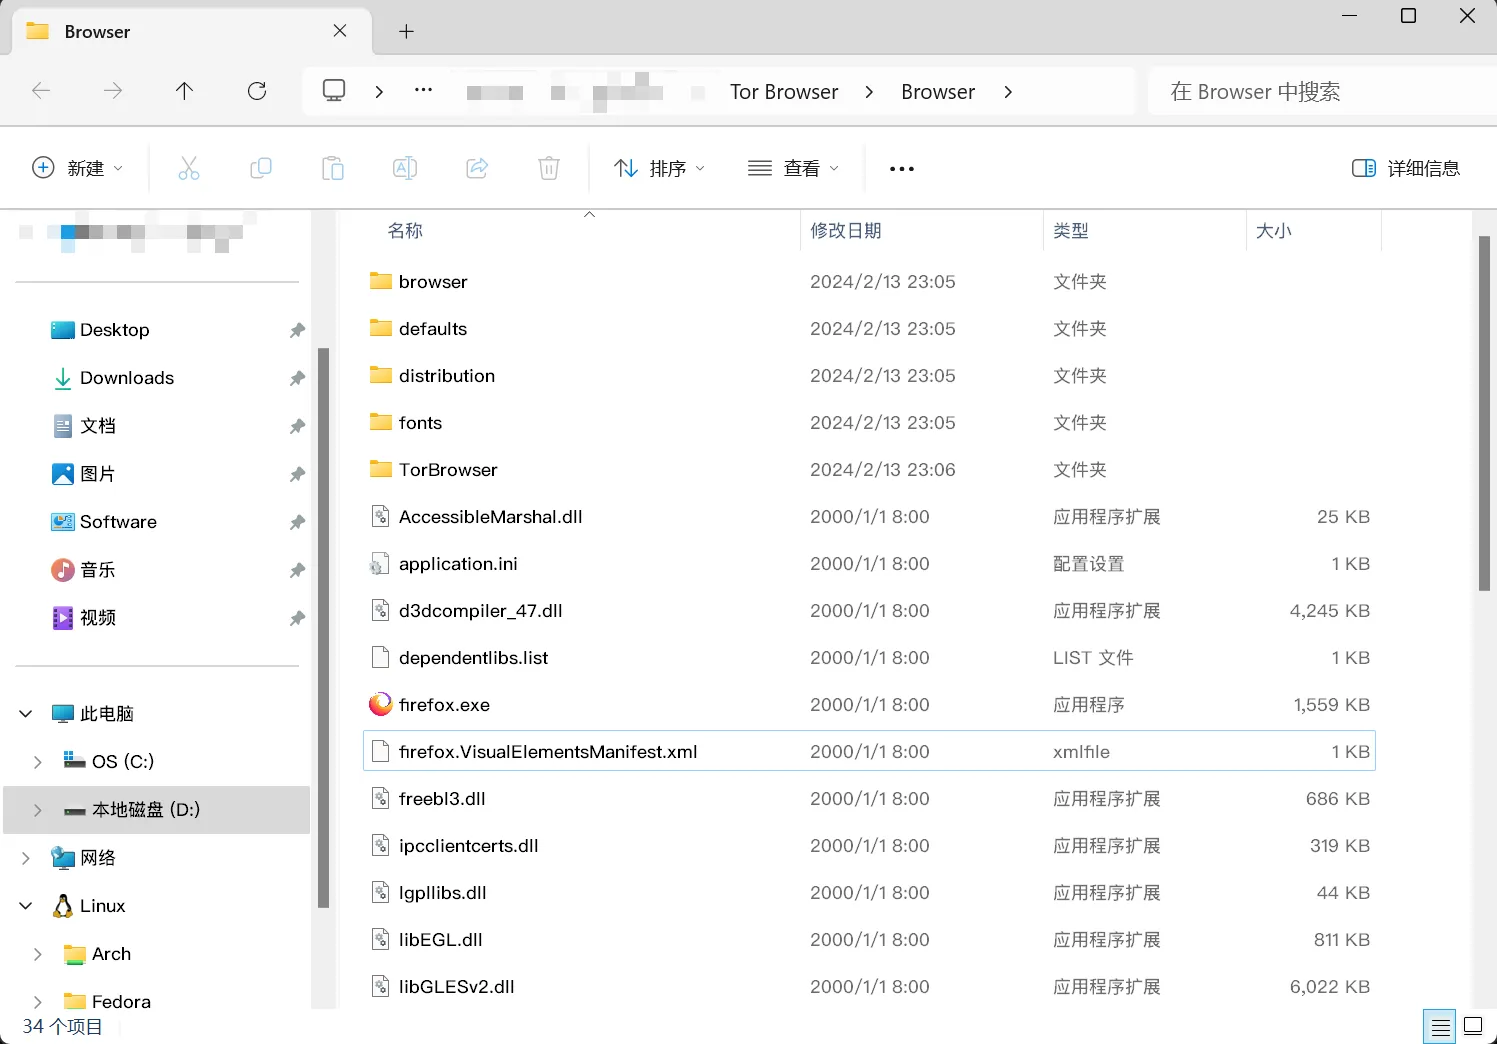Click the Cut scissors icon

tap(189, 168)
